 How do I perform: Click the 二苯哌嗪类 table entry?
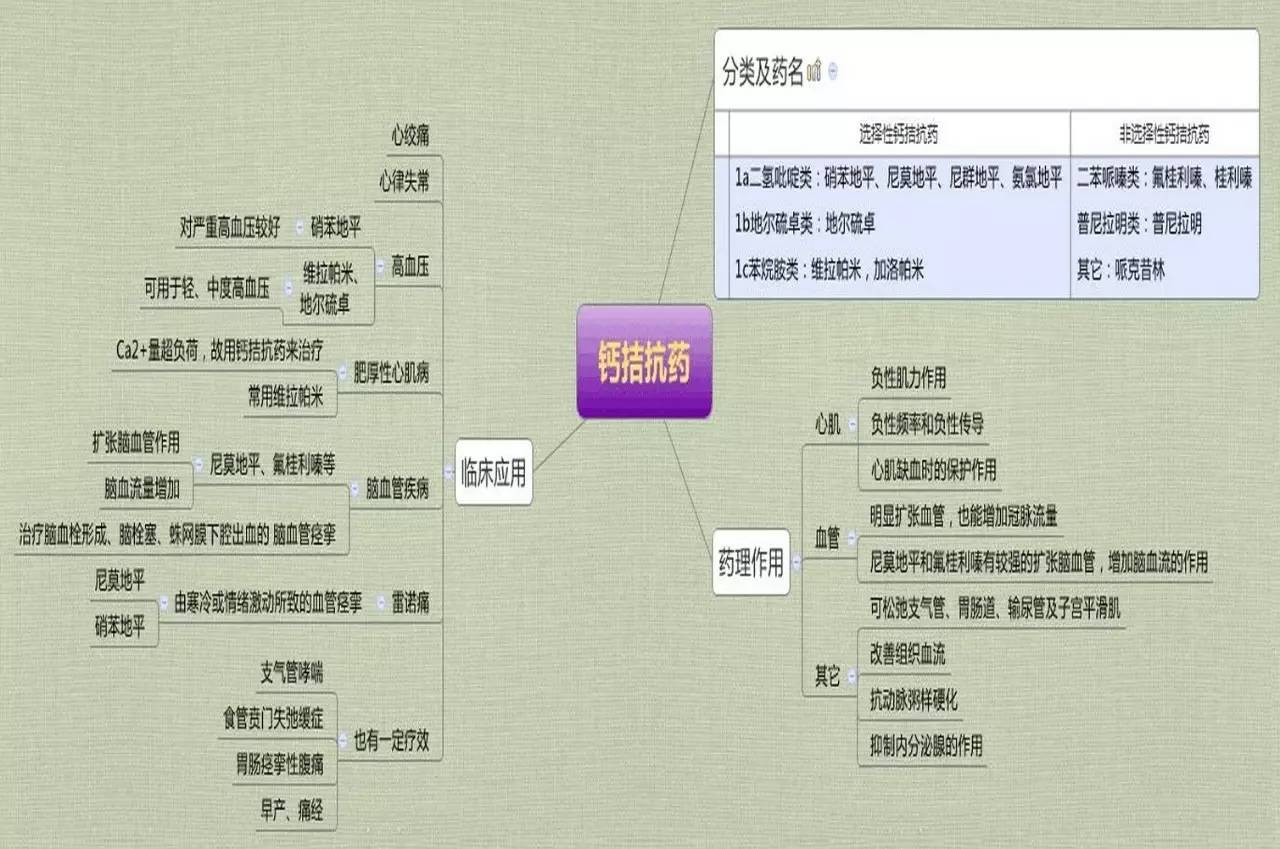1164,179
